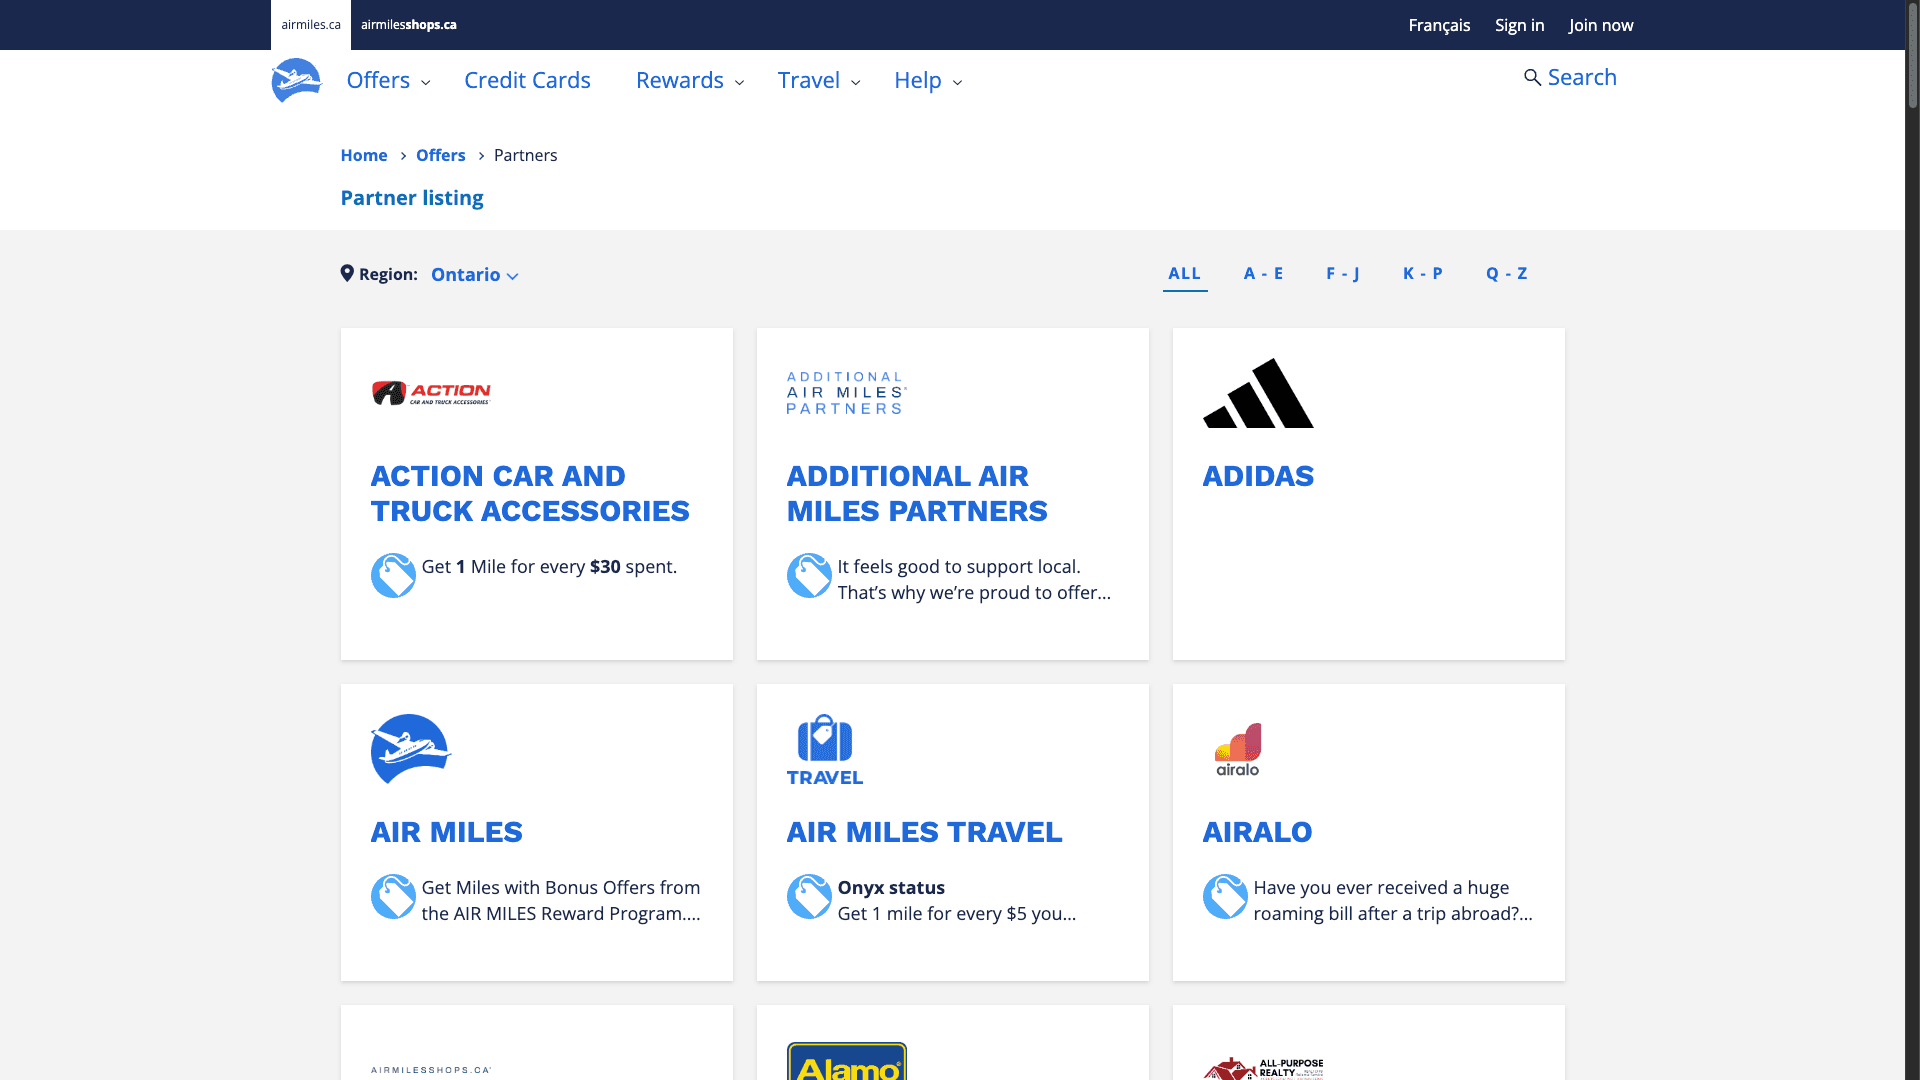Open the ADIDAS partner title
The height and width of the screenshot is (1080, 1920).
[1258, 476]
